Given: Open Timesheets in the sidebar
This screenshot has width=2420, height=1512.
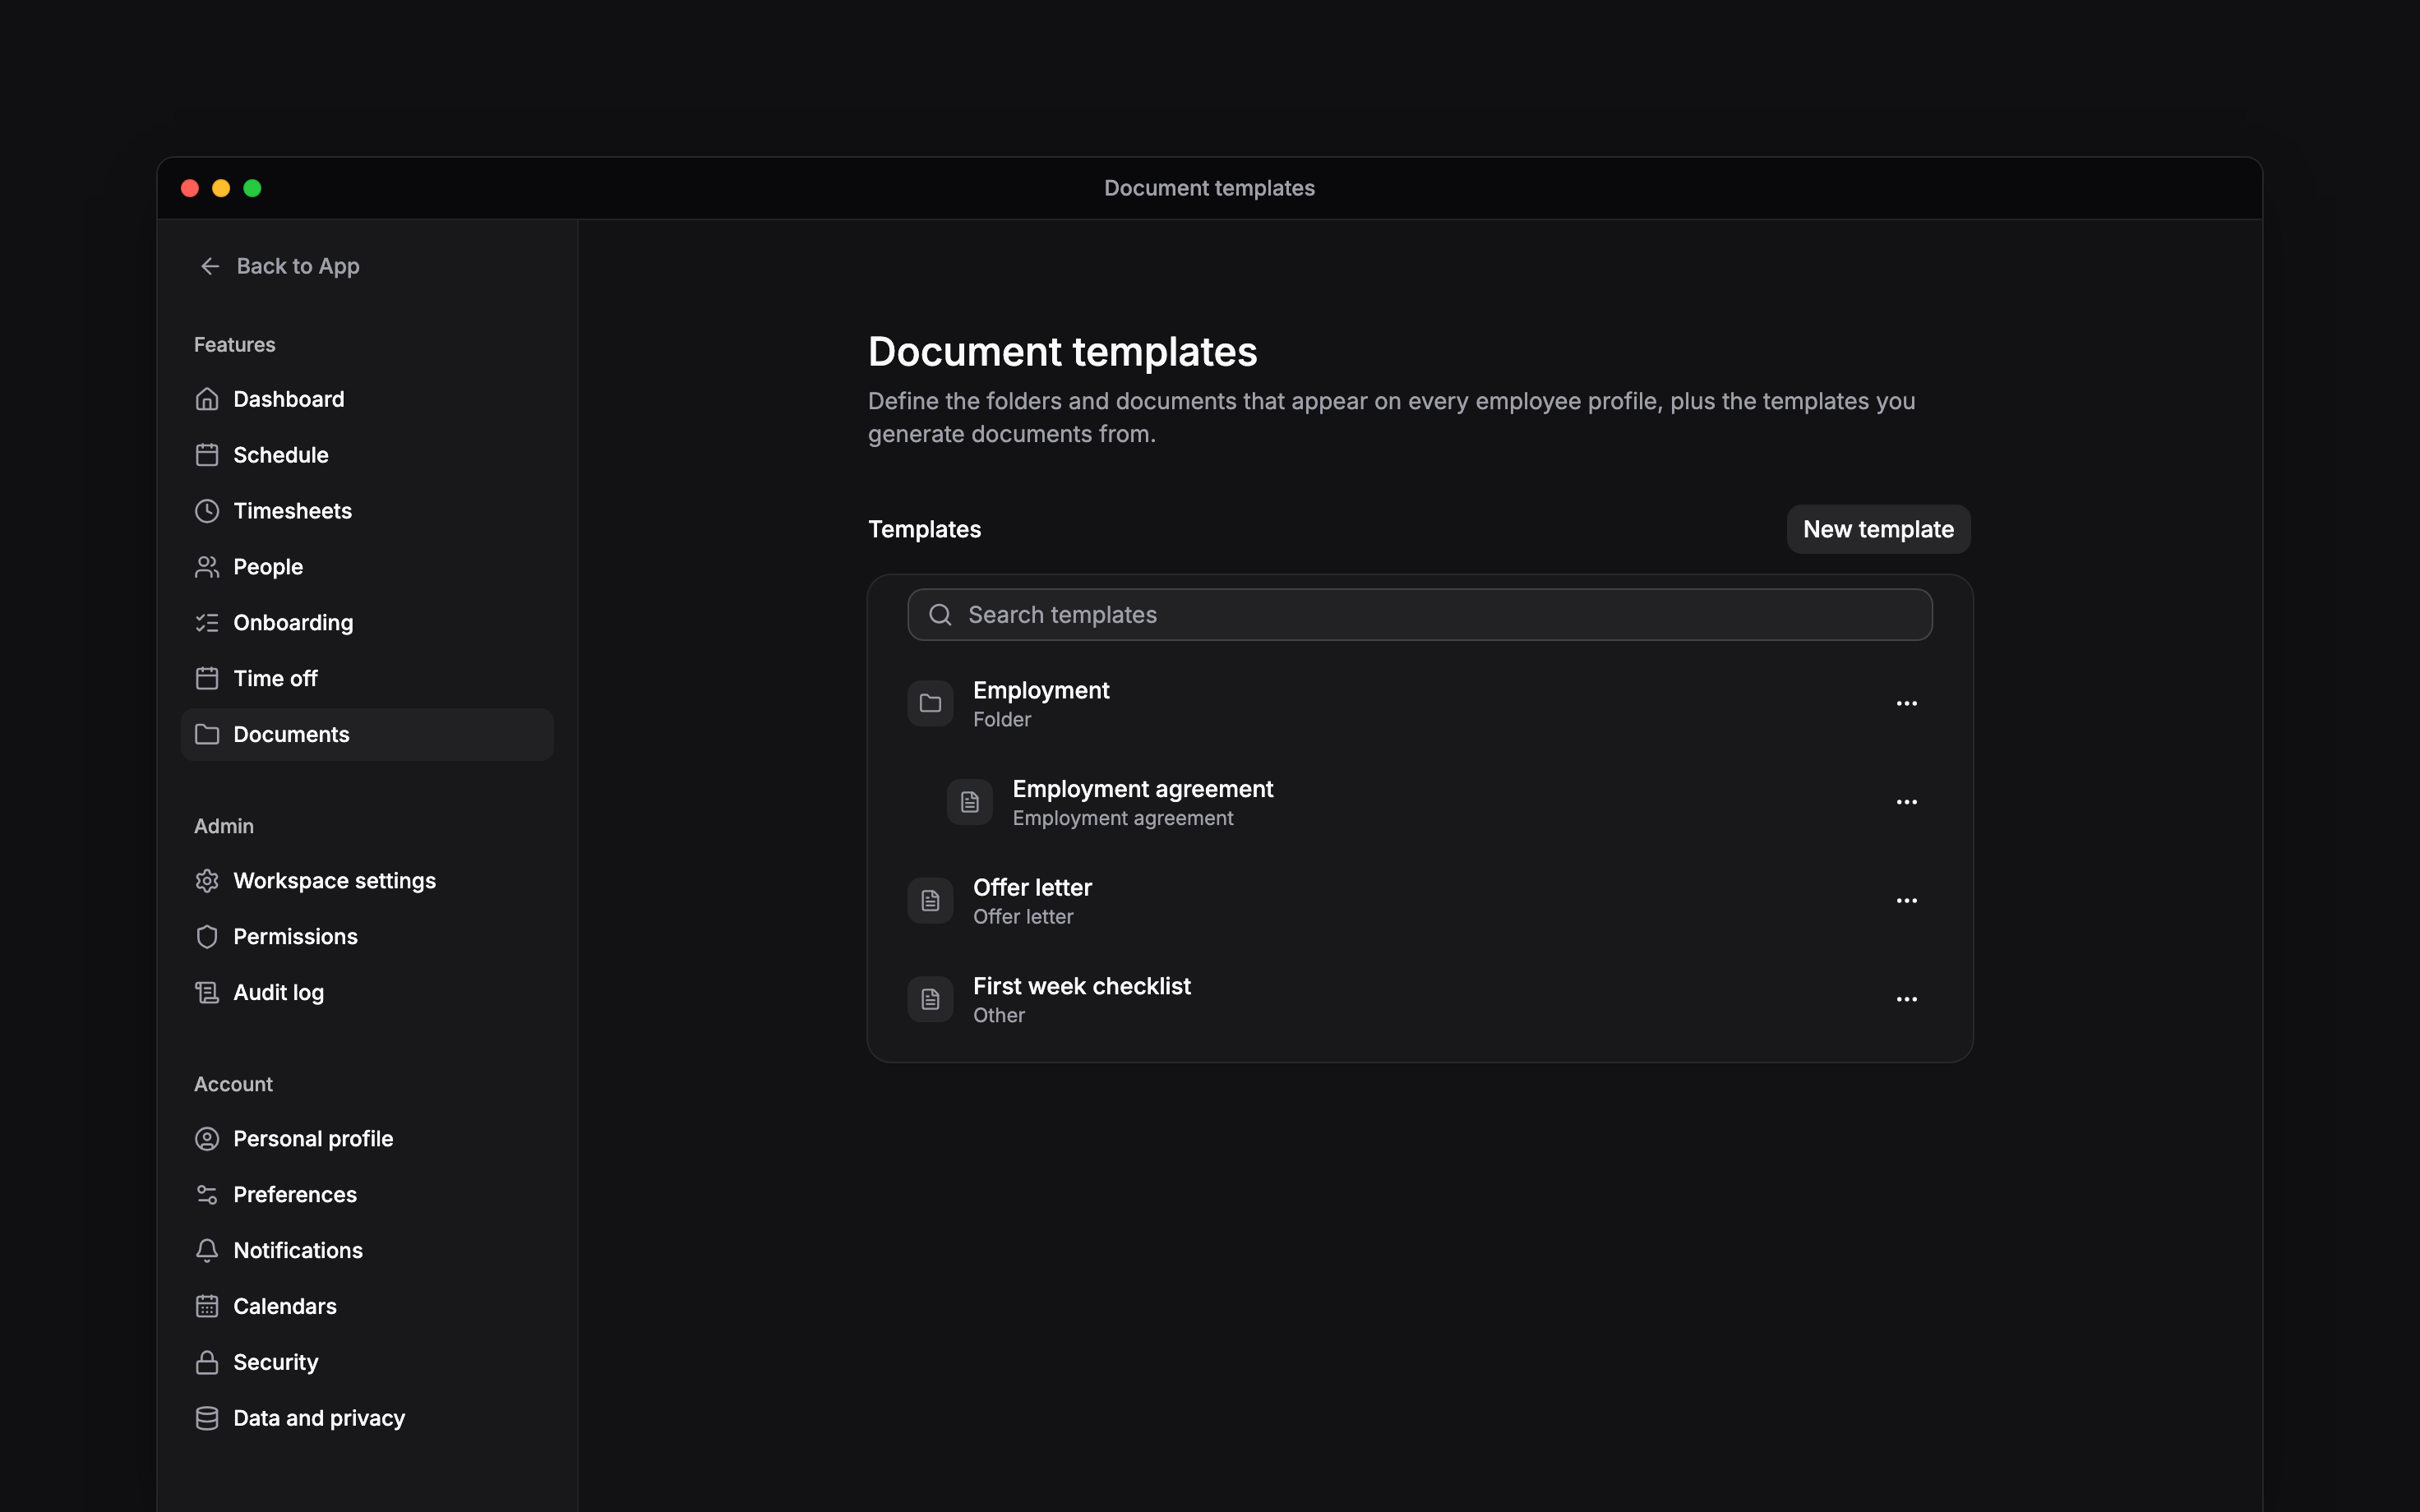Looking at the screenshot, I should pyautogui.click(x=367, y=511).
